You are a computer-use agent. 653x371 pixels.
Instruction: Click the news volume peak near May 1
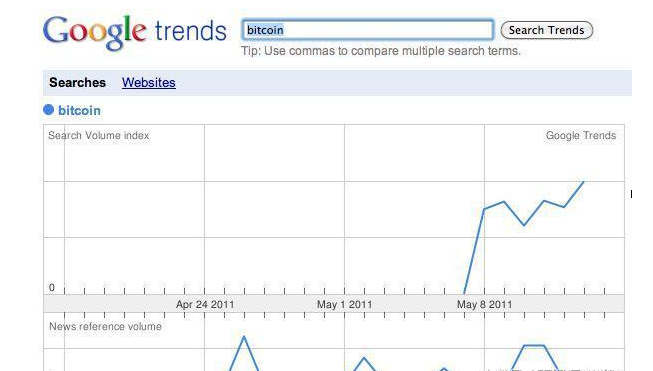pyautogui.click(x=364, y=358)
